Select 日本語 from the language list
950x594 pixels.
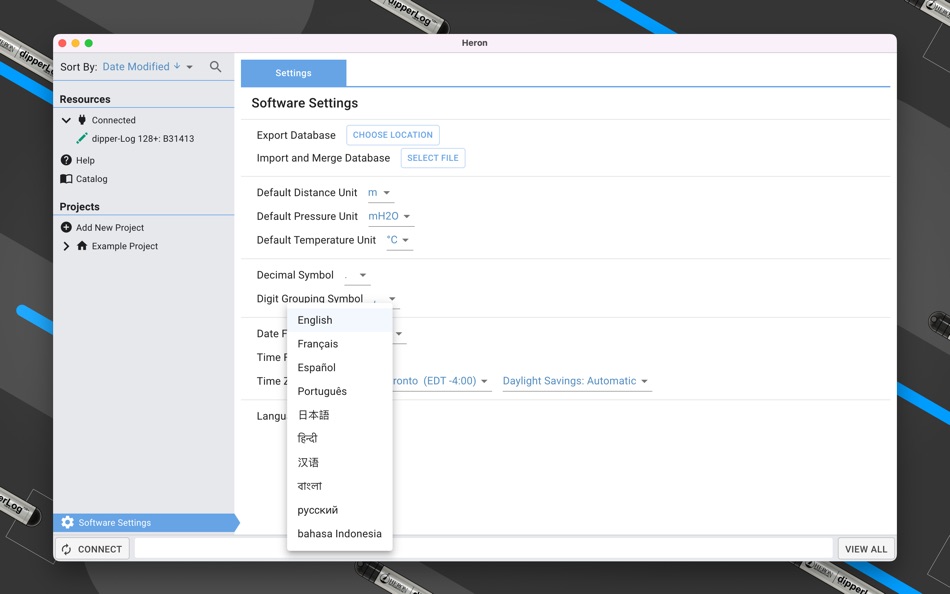point(339,415)
